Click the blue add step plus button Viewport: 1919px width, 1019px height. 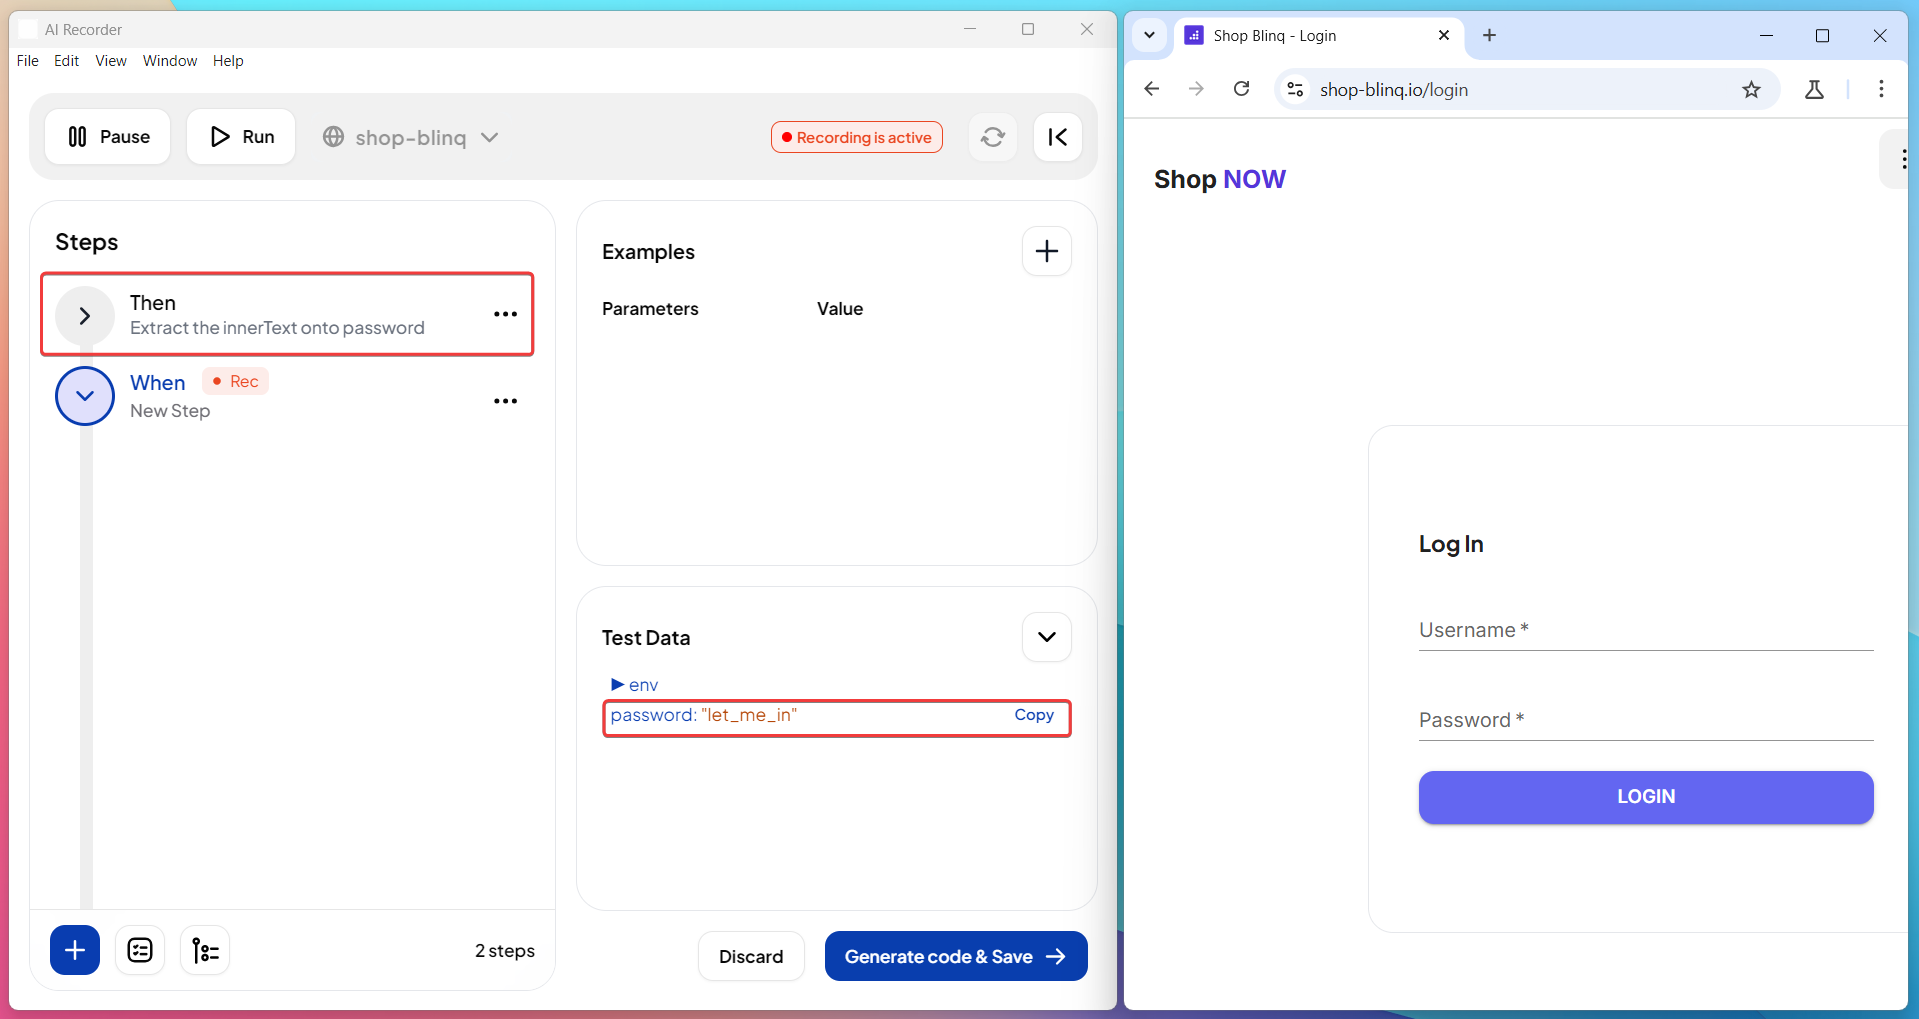tap(75, 950)
